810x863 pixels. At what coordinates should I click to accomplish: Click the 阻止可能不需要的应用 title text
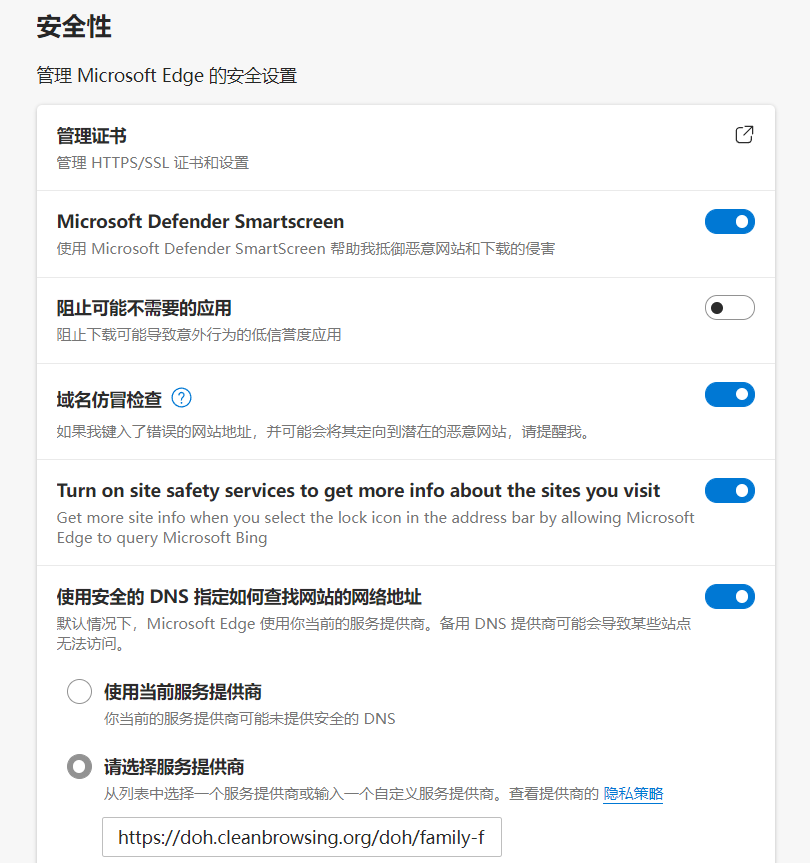[x=144, y=308]
